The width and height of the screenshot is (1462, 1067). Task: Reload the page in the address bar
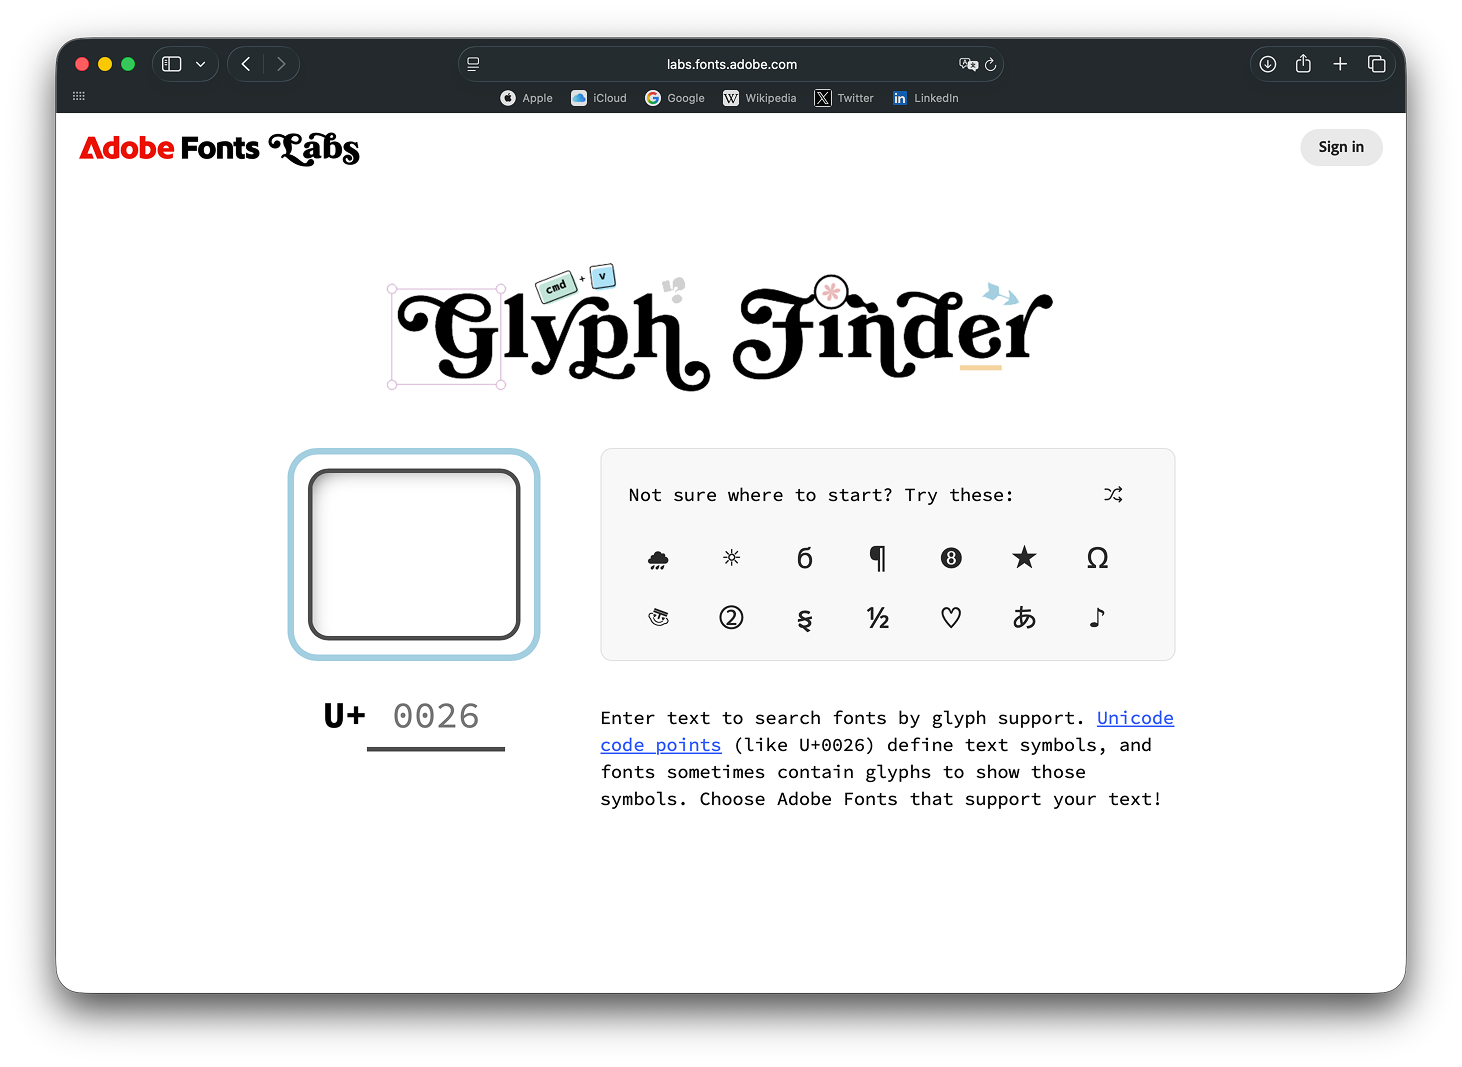point(990,64)
